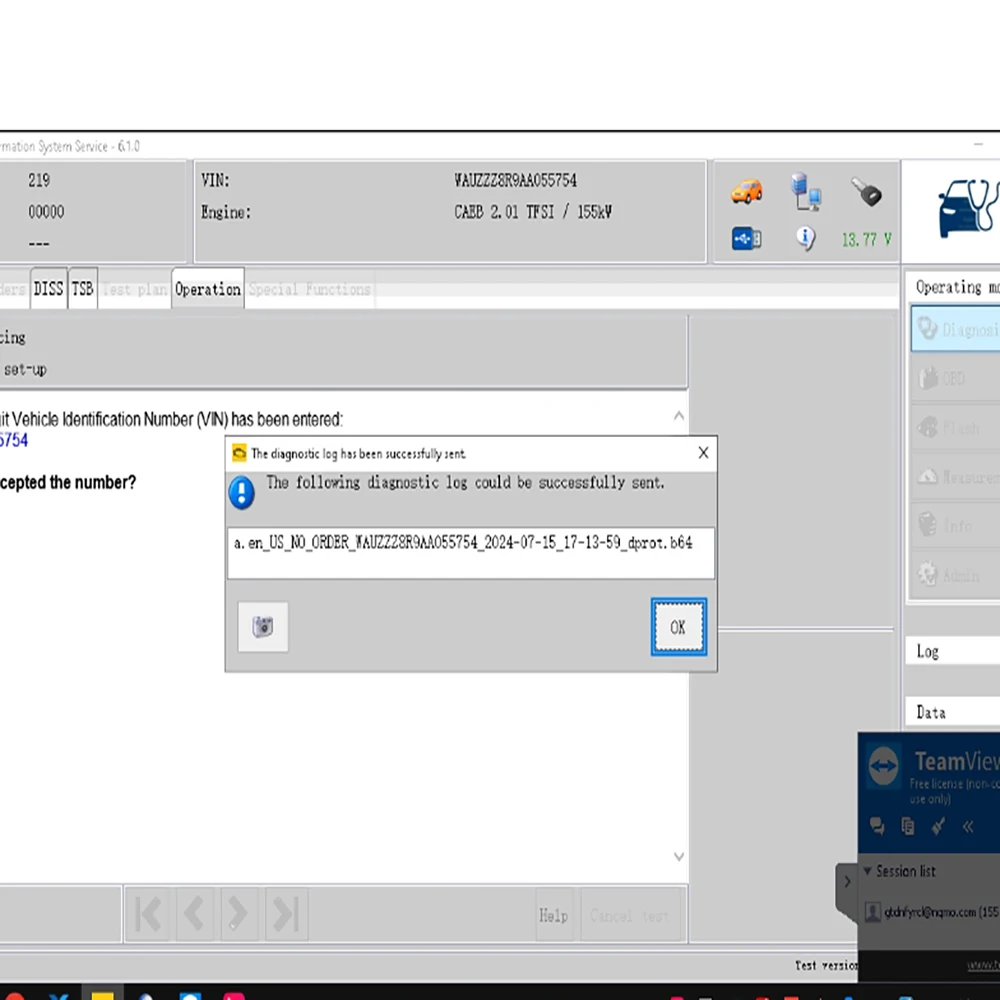Minimize the ODIS Service window
This screenshot has height=1000, width=1000.
click(978, 145)
